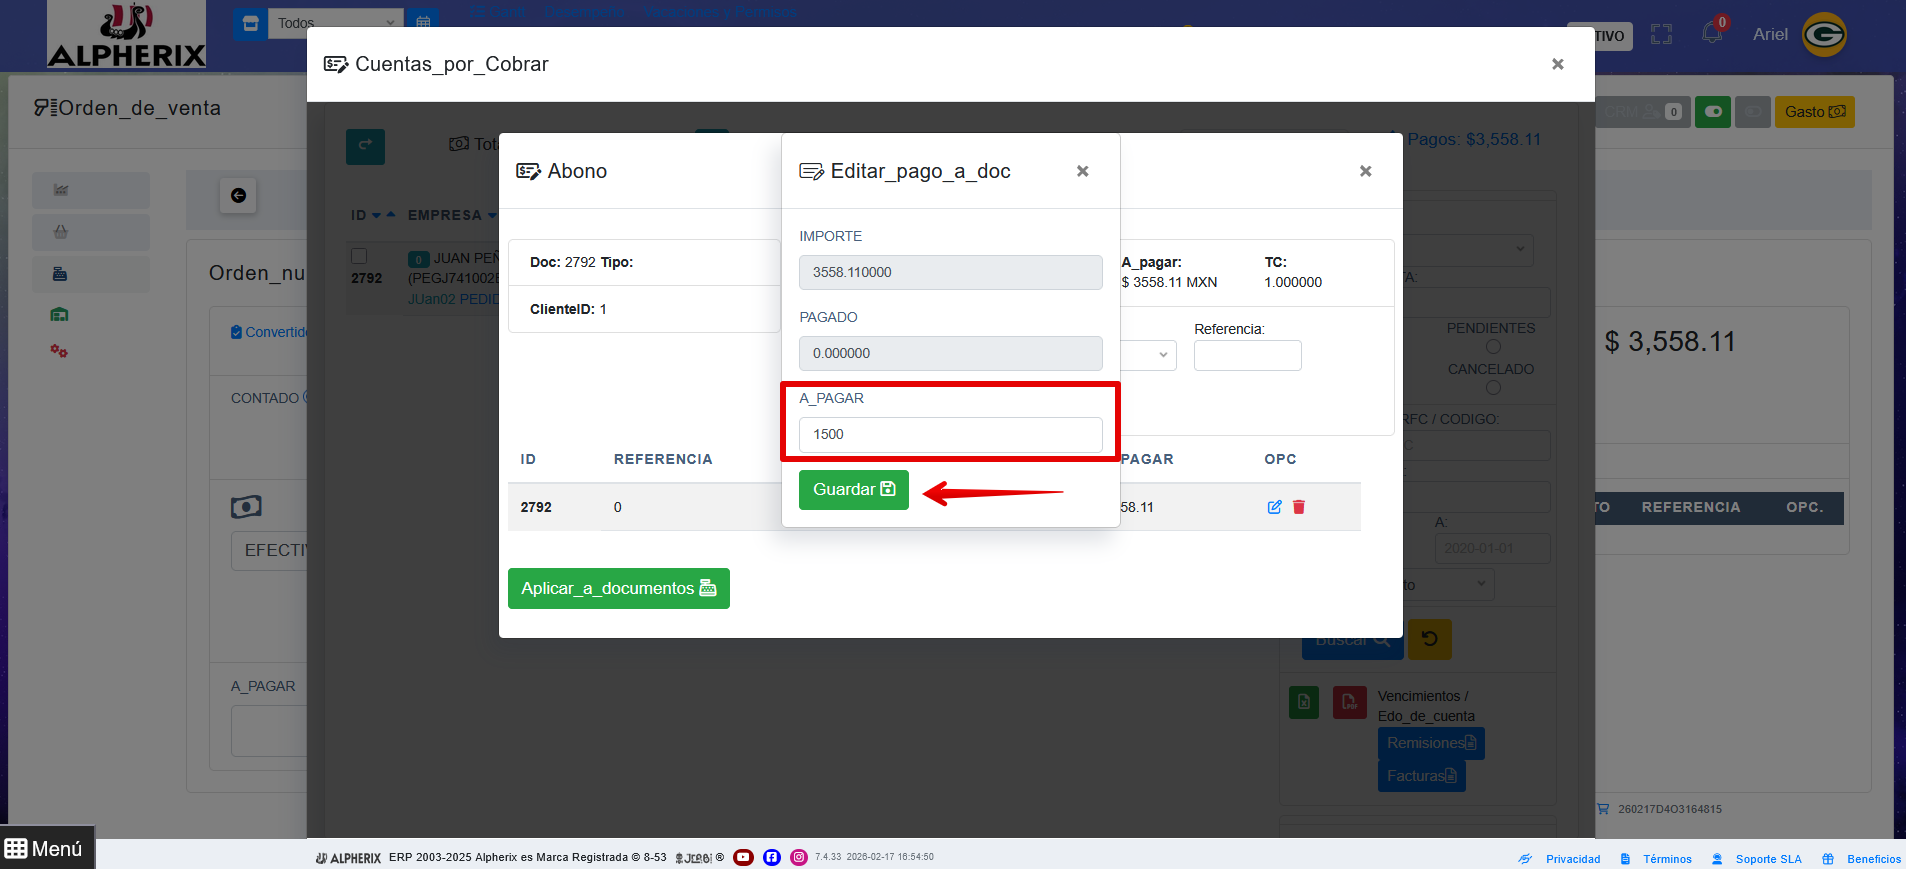Click the green Guardar button

coord(853,490)
